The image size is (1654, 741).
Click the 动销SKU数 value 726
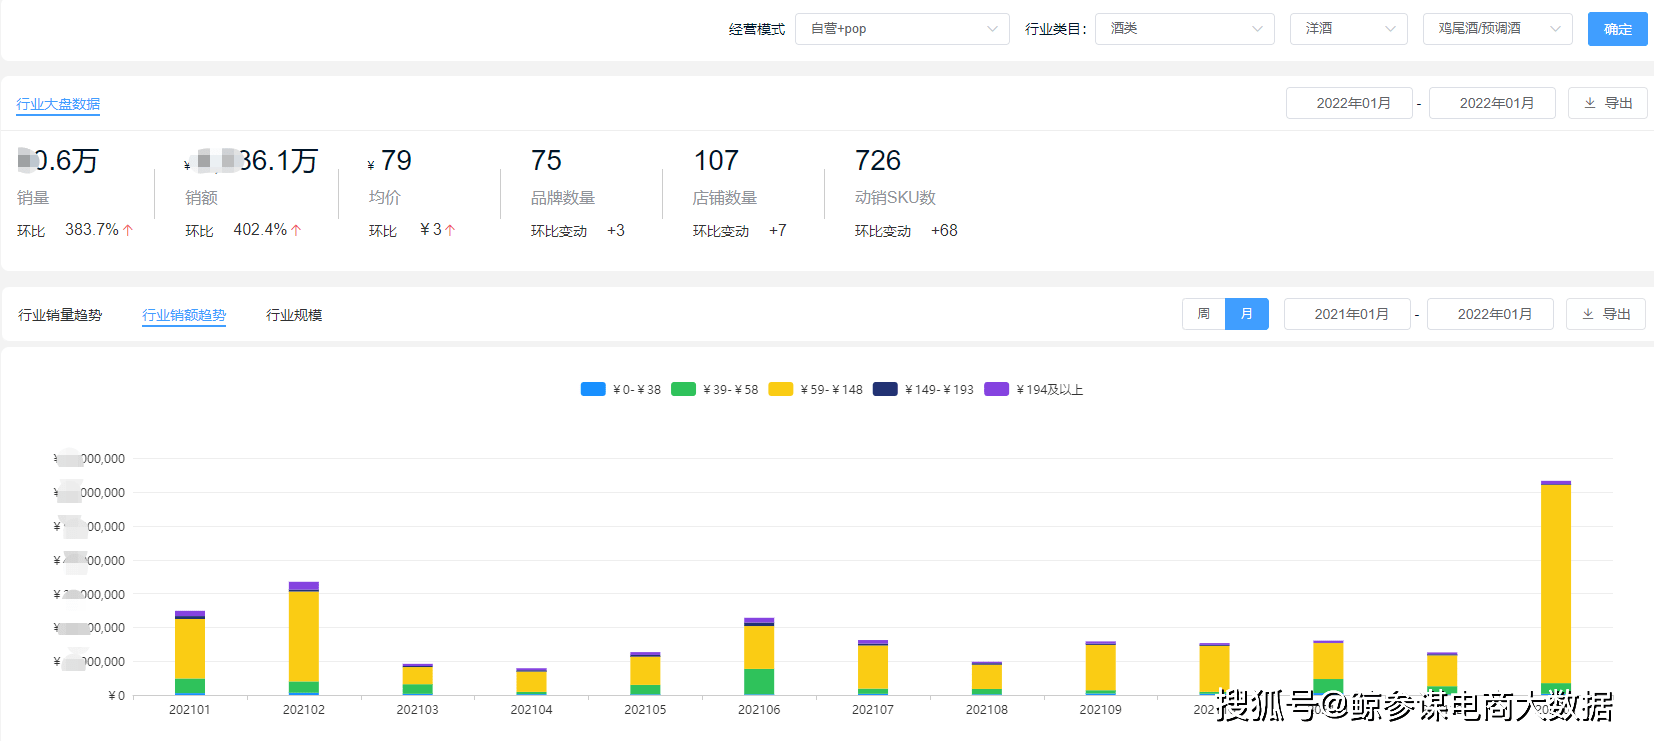878,160
